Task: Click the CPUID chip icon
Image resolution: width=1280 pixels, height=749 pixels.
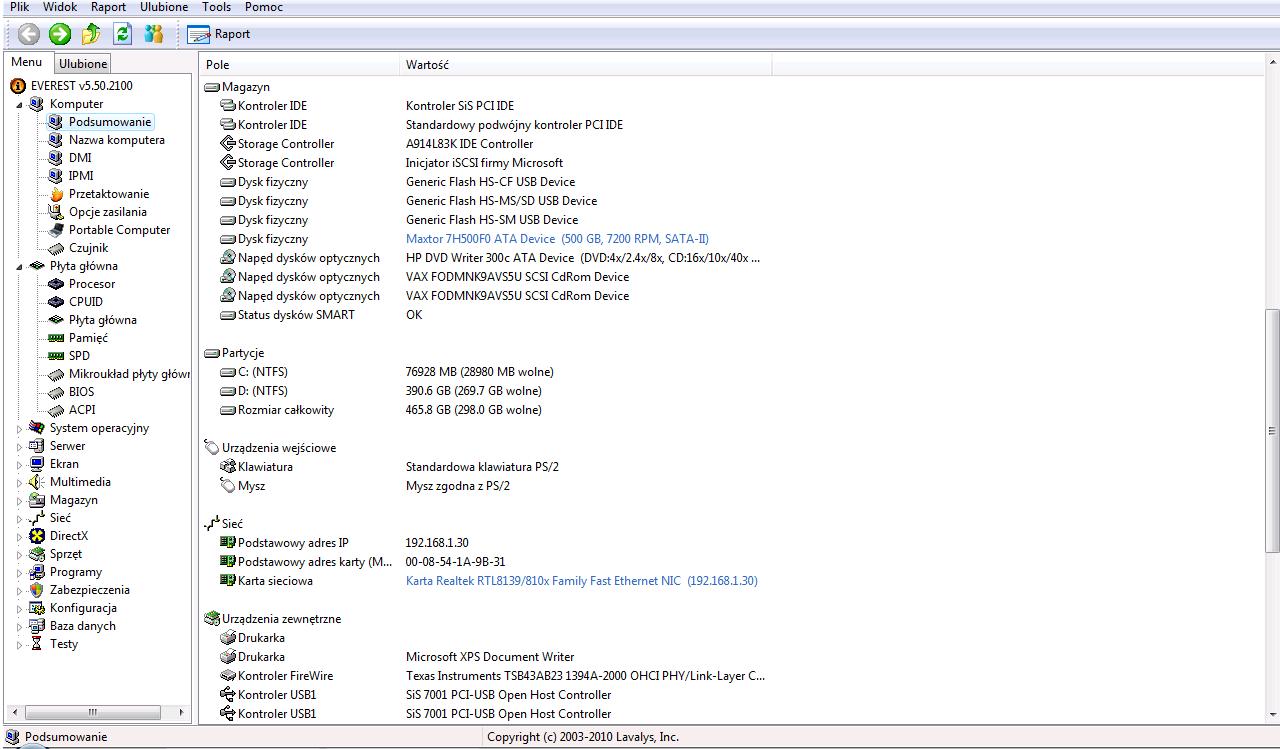Action: [56, 302]
